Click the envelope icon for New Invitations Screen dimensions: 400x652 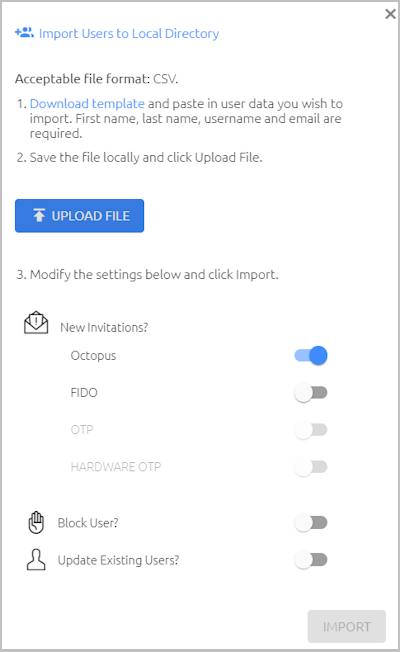click(36, 323)
